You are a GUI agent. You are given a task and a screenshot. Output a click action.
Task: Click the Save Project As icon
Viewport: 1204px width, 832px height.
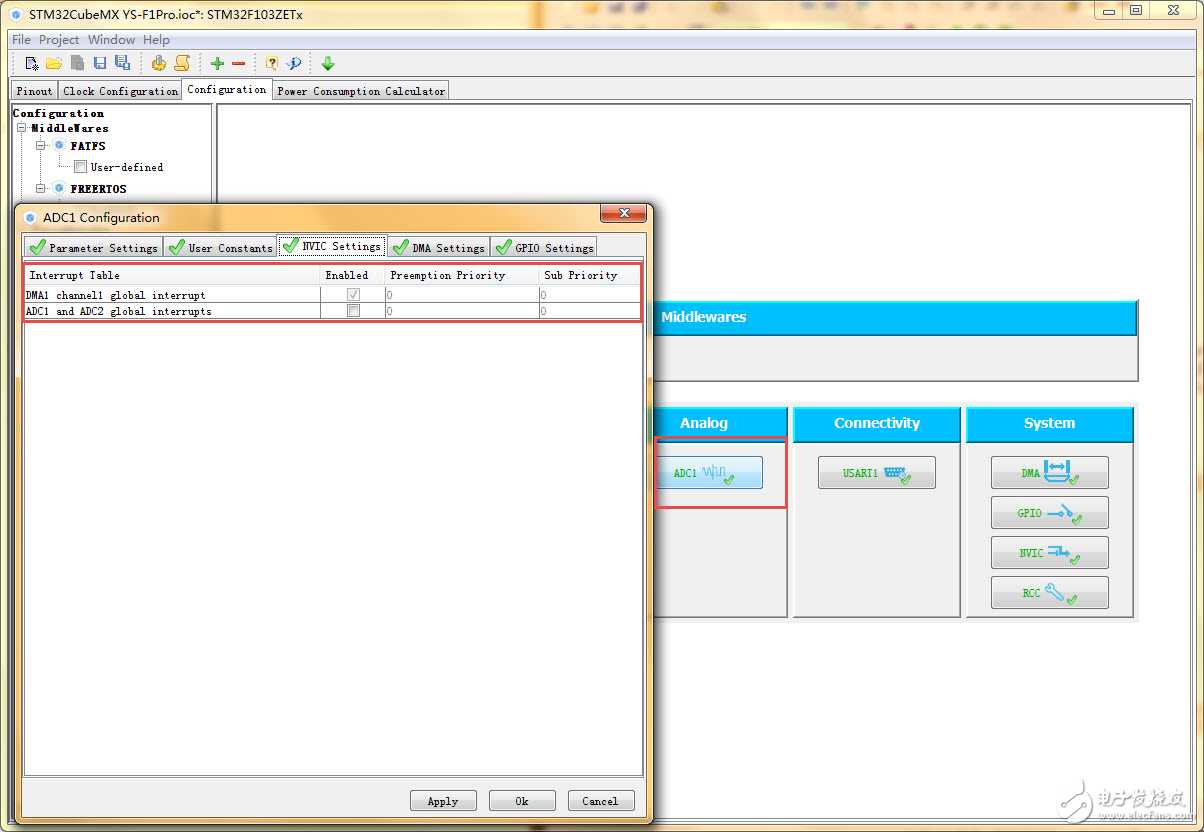coord(122,63)
